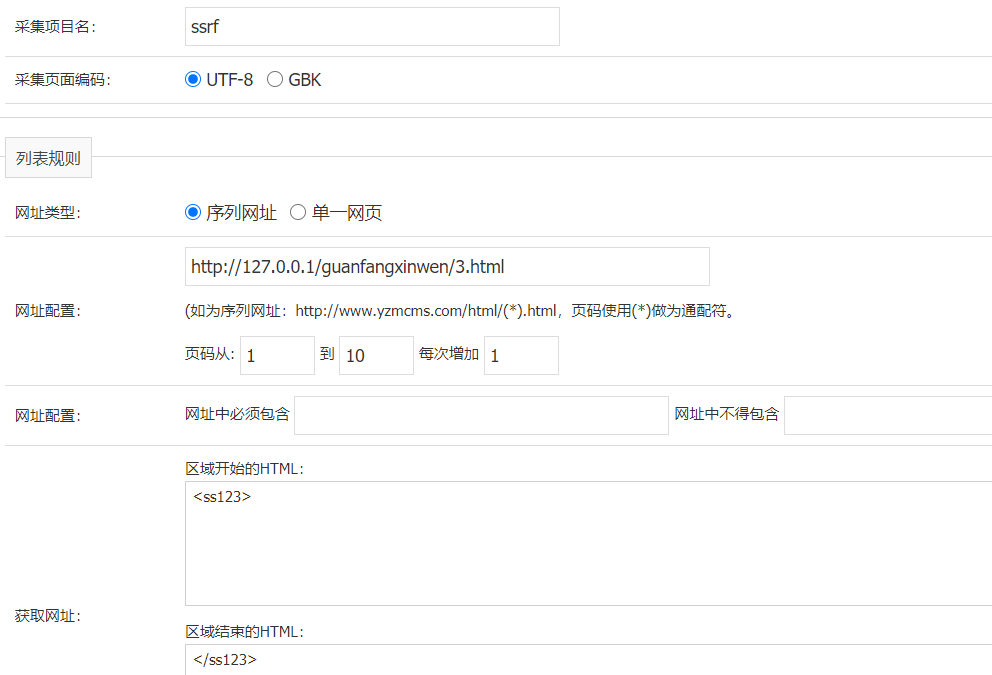Focus the 每次增加 increment field

point(521,356)
